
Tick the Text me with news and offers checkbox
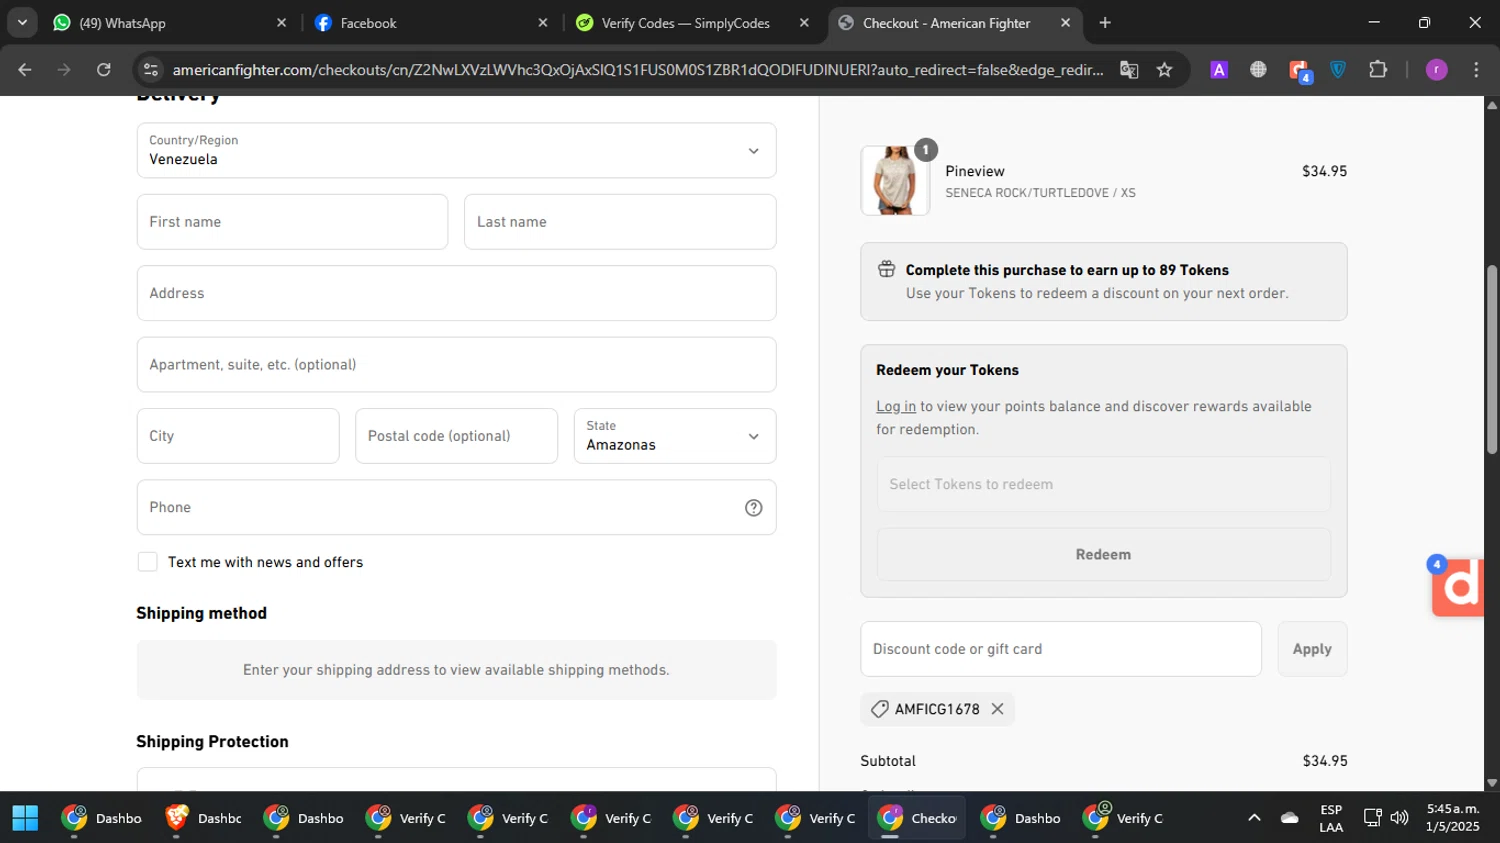148,562
